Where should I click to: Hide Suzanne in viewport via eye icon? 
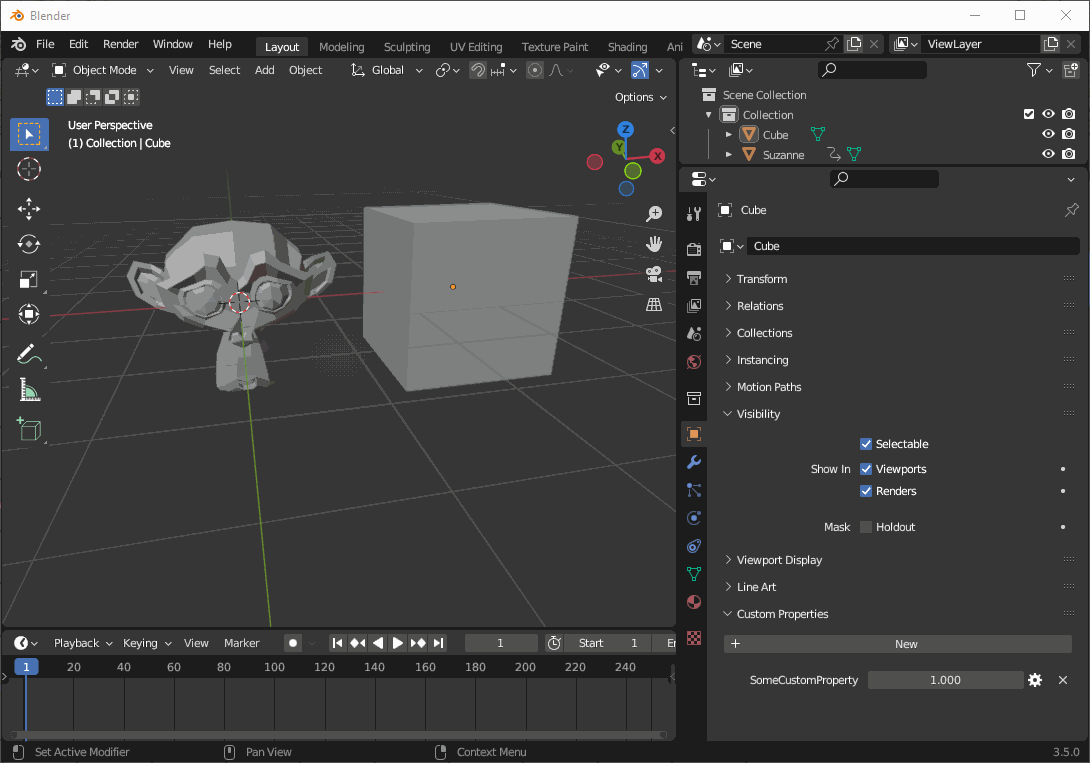coord(1048,154)
